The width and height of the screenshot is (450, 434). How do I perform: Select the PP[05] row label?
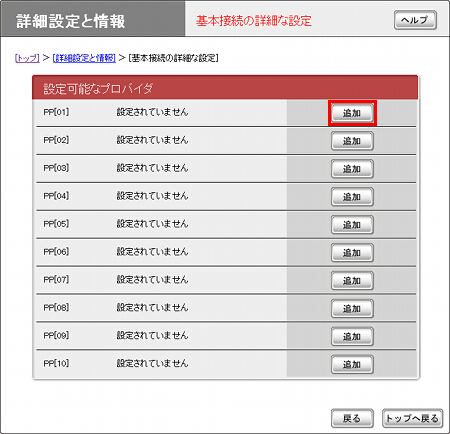pyautogui.click(x=56, y=224)
